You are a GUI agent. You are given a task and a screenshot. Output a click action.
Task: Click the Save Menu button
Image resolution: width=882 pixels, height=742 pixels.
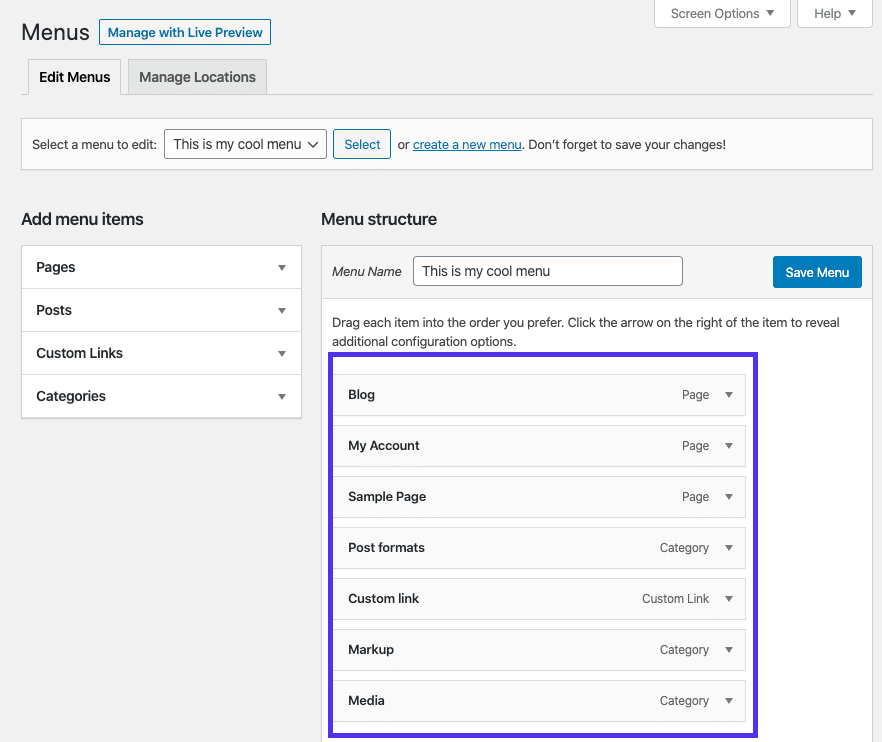click(817, 271)
